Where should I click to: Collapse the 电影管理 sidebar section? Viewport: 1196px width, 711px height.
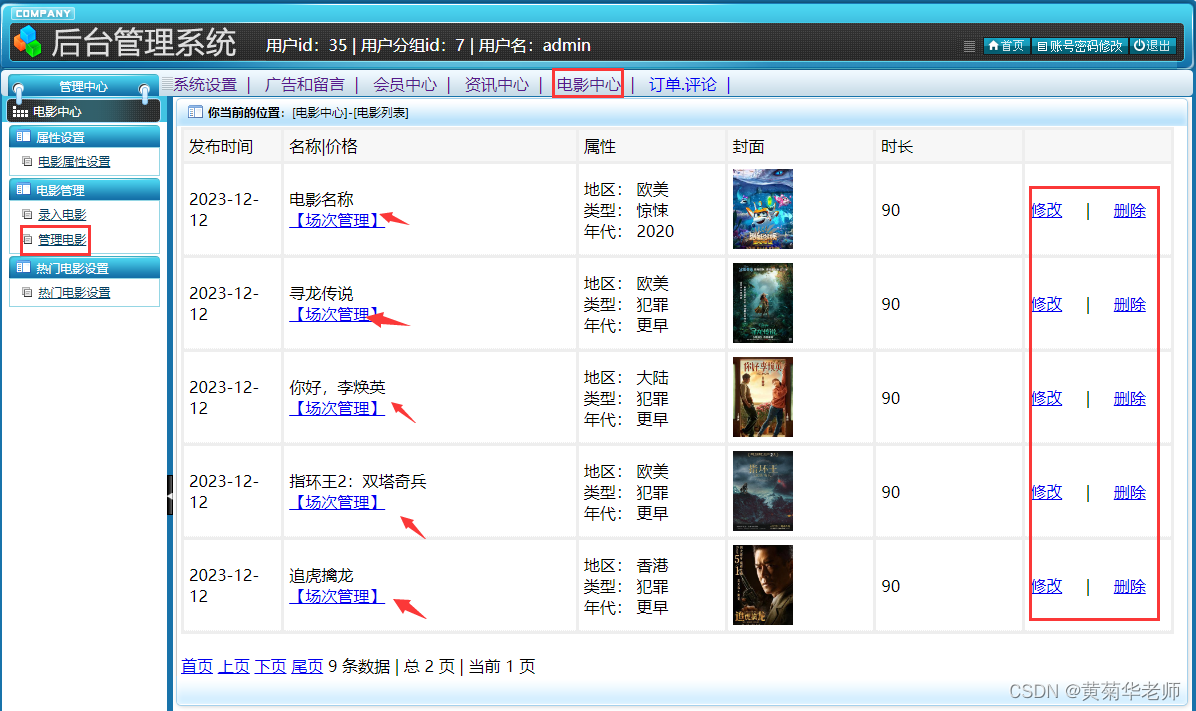click(x=84, y=190)
